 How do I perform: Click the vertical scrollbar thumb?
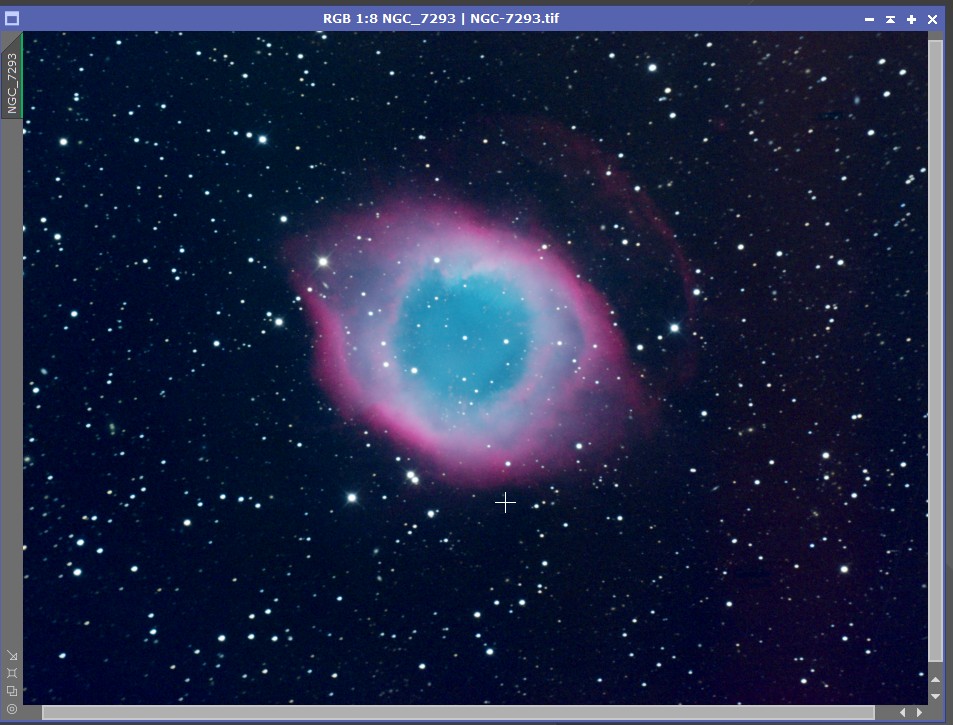coord(935,350)
